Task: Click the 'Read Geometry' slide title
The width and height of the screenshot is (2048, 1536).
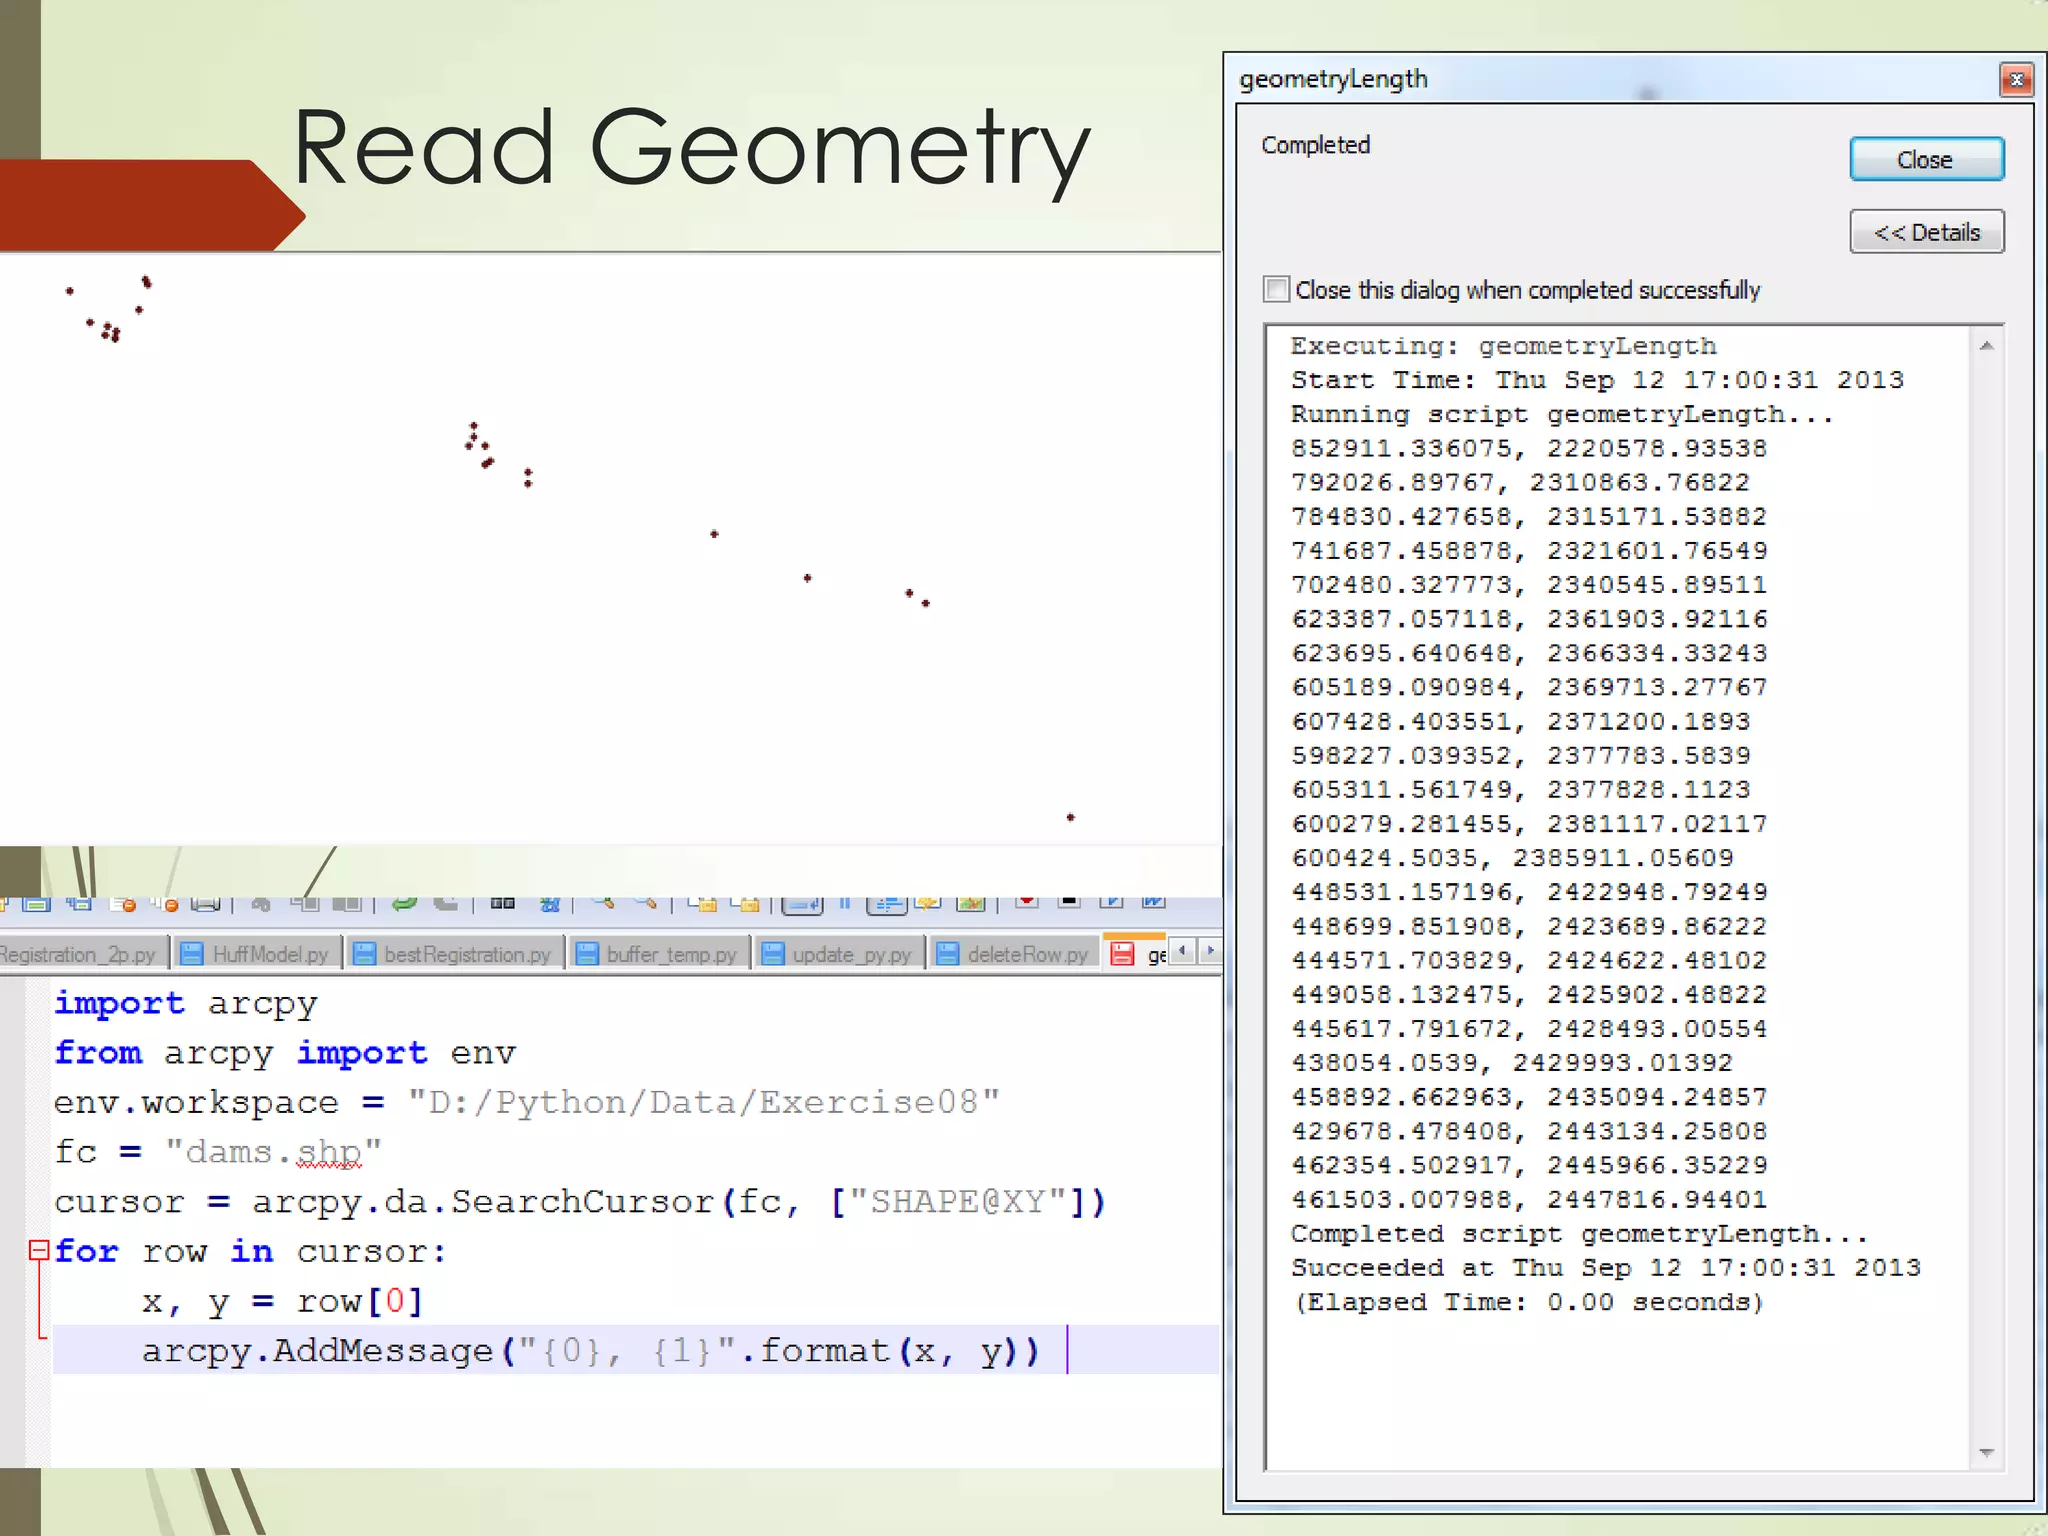Action: click(x=691, y=150)
